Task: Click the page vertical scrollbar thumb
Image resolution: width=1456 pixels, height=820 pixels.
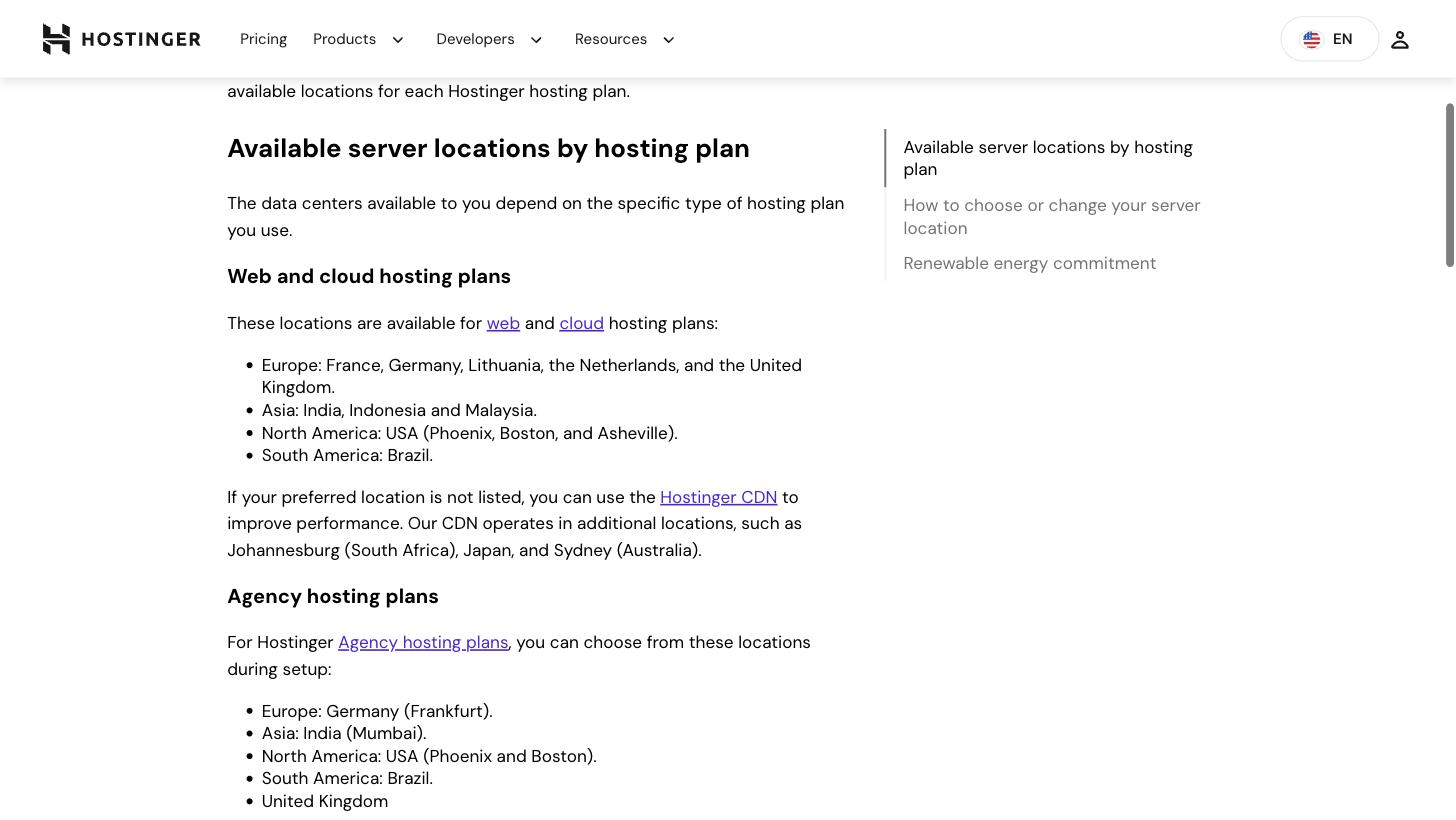Action: pyautogui.click(x=1449, y=185)
